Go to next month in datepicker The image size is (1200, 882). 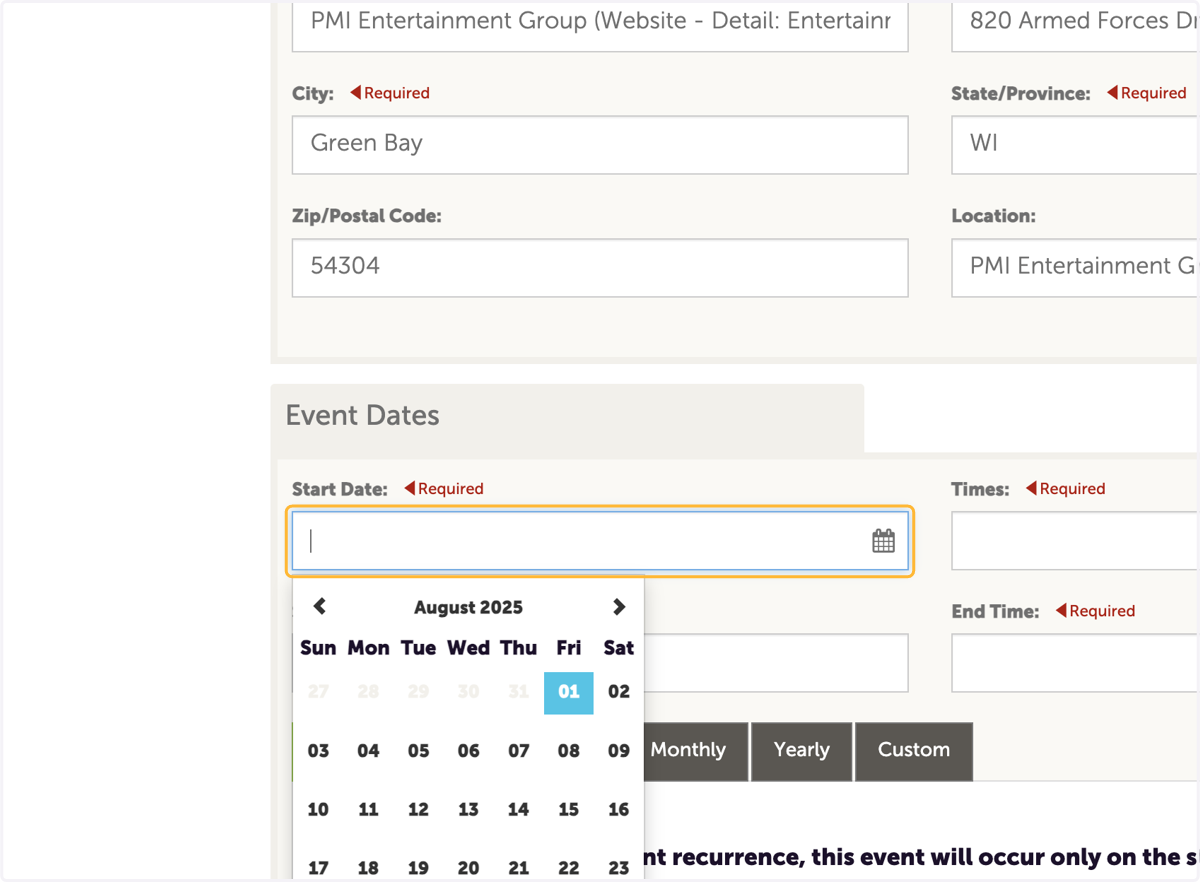coord(619,606)
